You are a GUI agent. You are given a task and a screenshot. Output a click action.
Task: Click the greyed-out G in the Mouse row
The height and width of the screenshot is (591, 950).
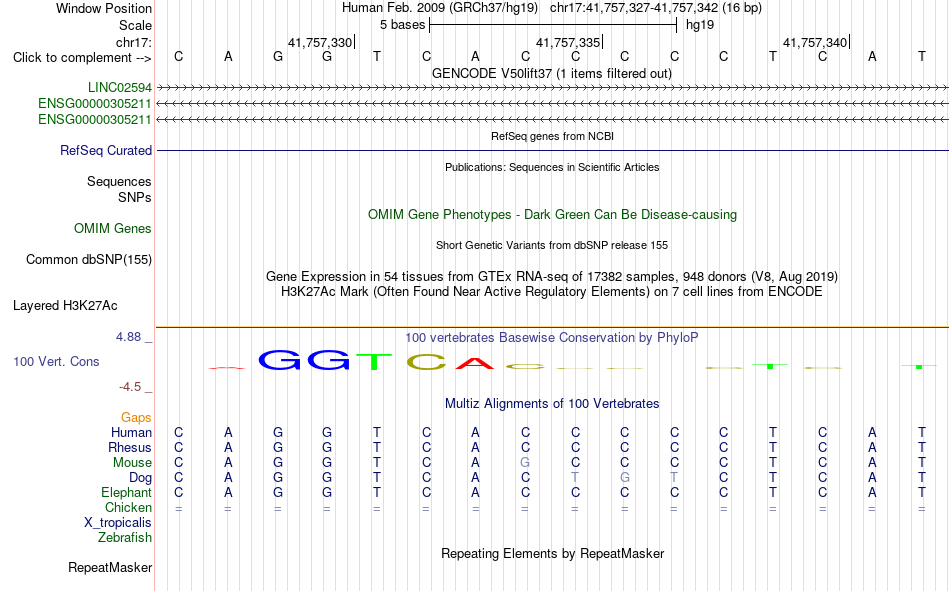pos(525,462)
